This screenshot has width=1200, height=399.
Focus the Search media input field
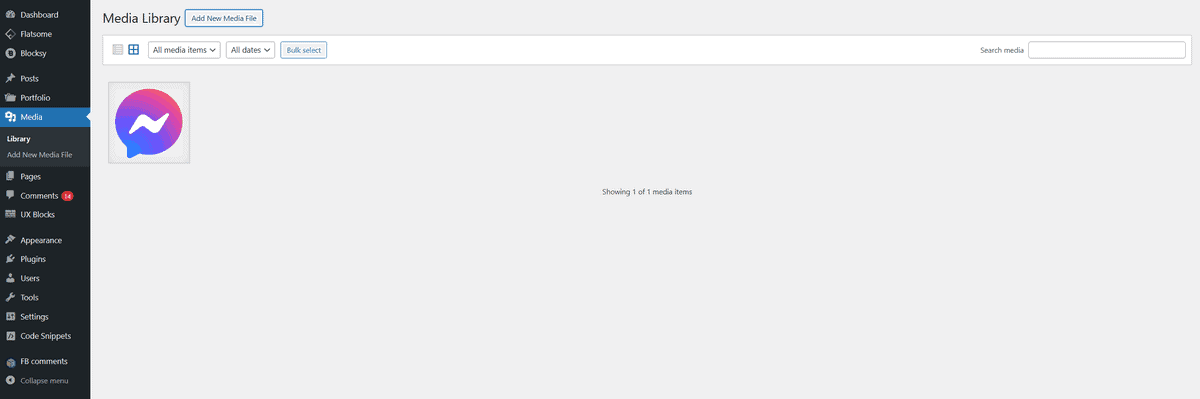(1107, 50)
